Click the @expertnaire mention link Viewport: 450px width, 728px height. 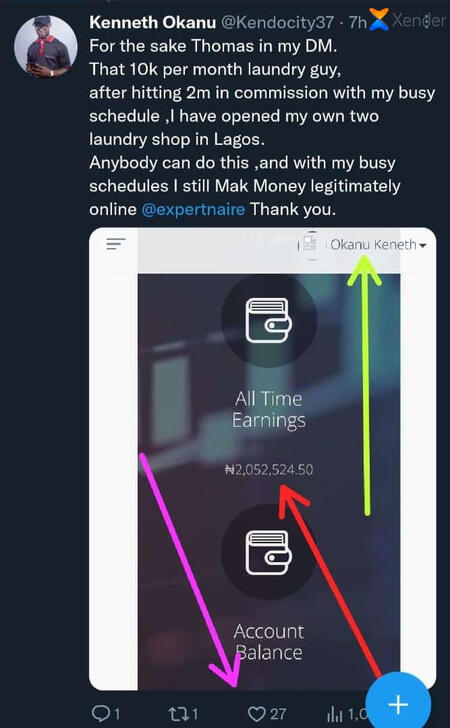[193, 209]
